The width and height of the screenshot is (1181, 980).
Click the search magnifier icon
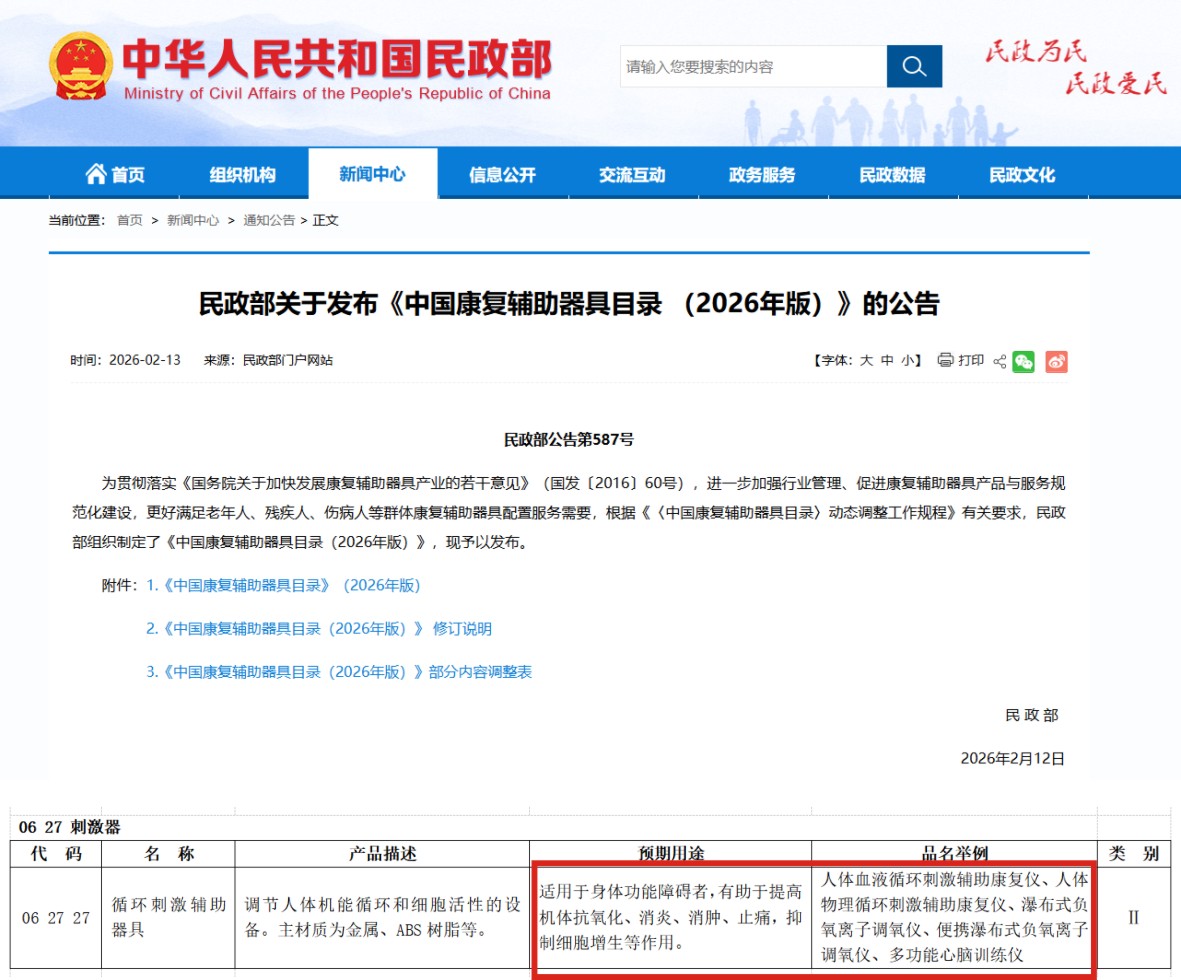coord(914,66)
